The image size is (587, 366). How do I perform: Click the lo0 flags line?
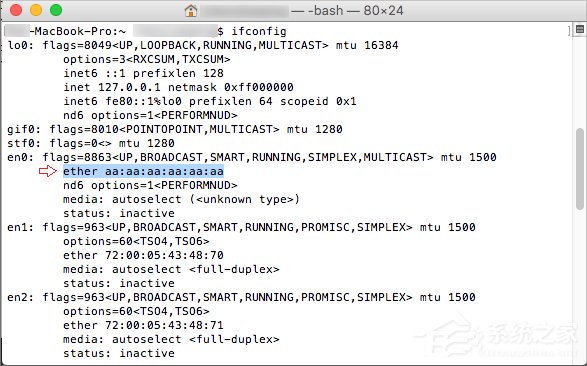pyautogui.click(x=203, y=45)
